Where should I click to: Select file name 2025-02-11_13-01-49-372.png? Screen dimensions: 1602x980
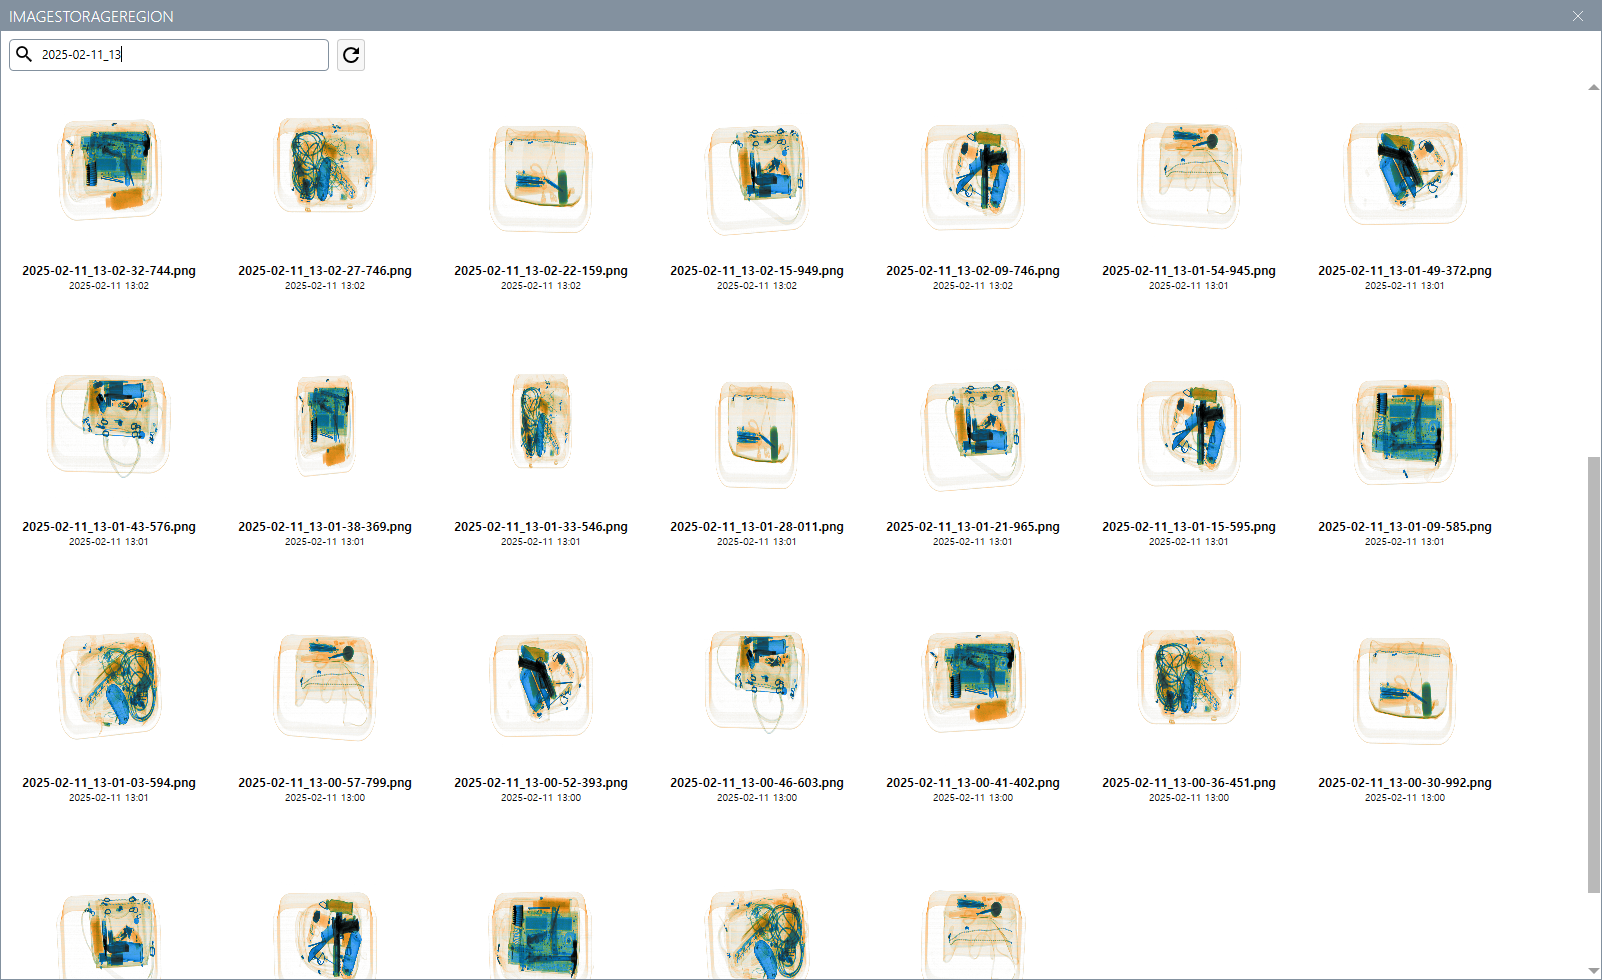[1405, 271]
